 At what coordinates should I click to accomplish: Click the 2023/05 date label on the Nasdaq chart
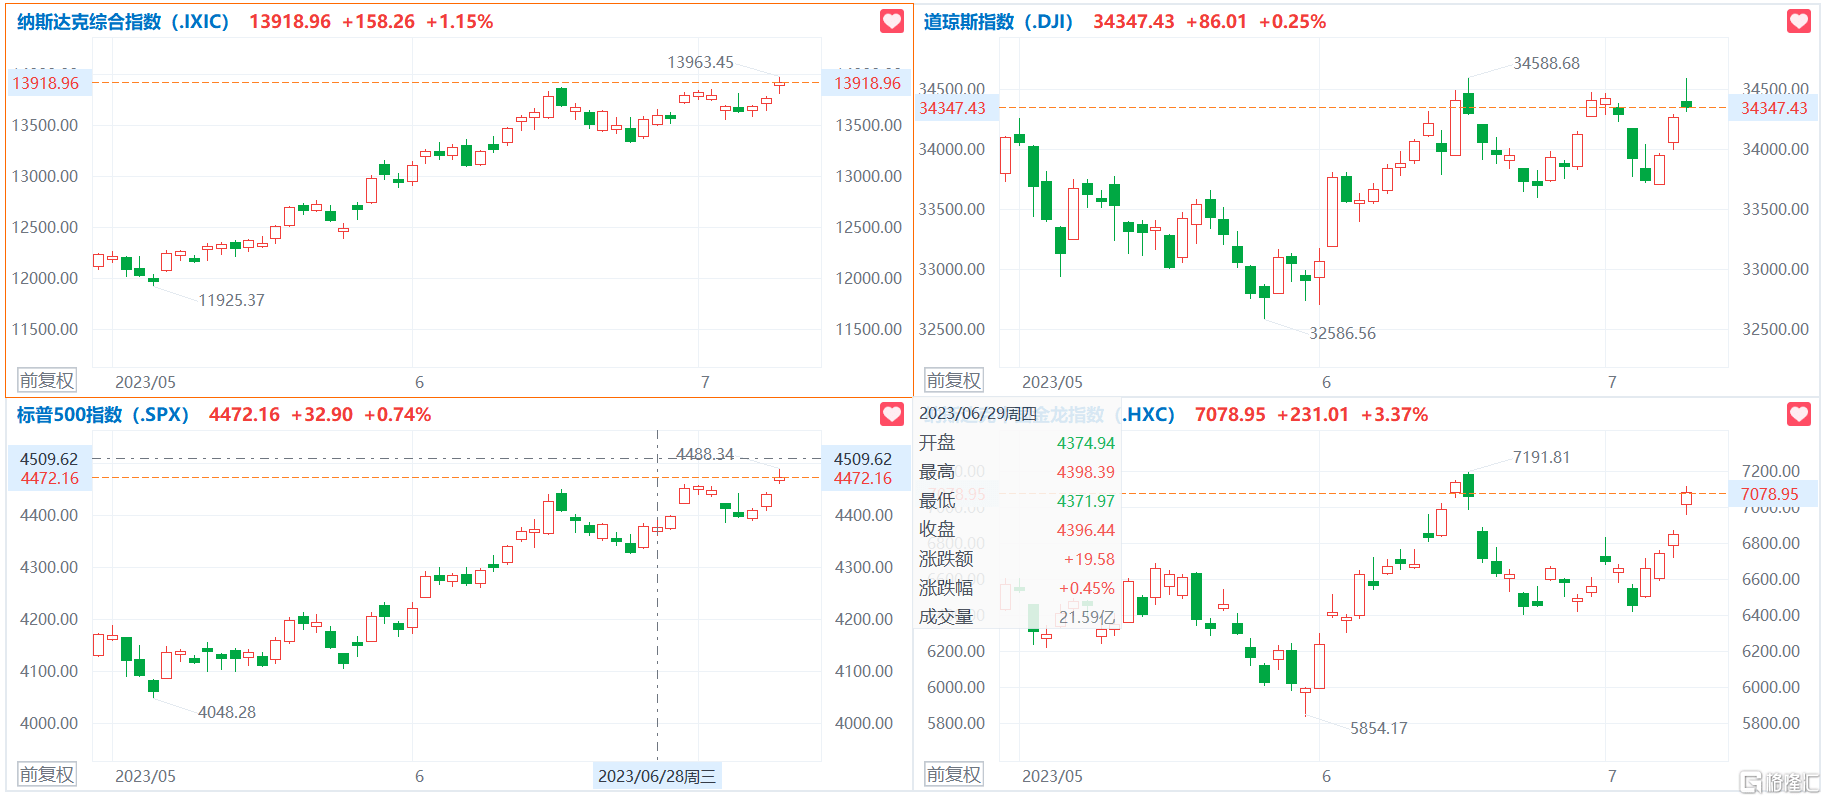click(x=145, y=382)
